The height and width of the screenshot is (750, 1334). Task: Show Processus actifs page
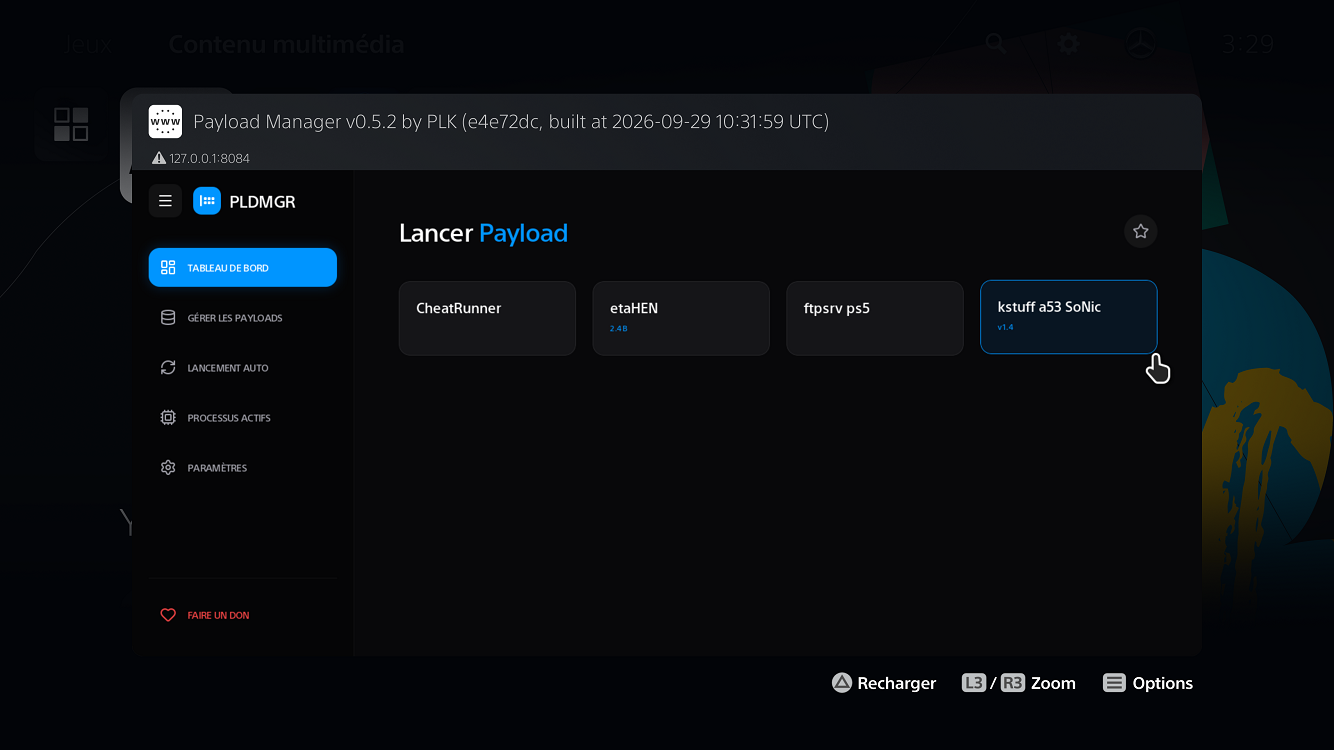(x=243, y=418)
